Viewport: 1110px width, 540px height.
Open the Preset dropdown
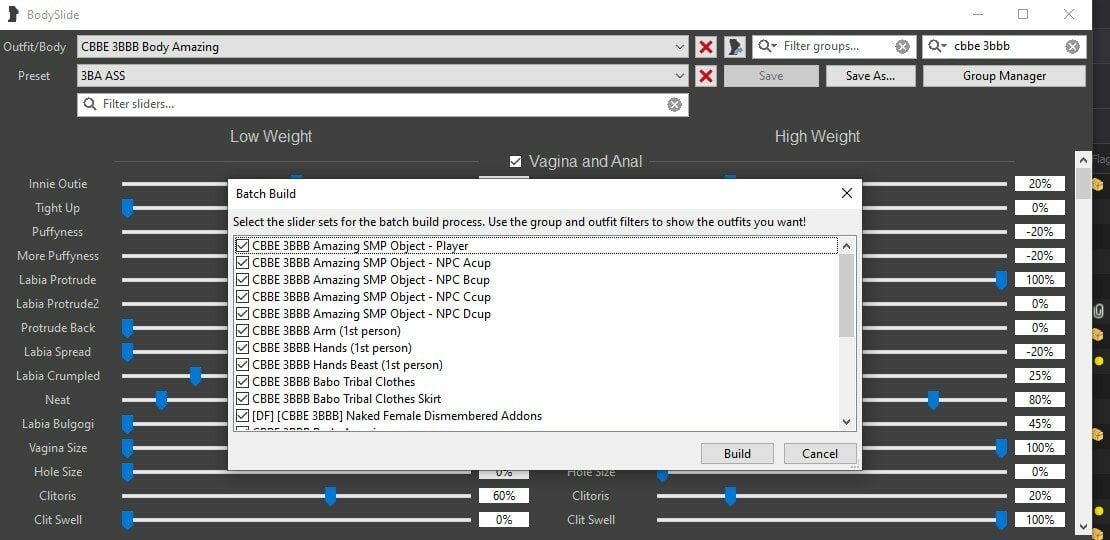coord(382,76)
